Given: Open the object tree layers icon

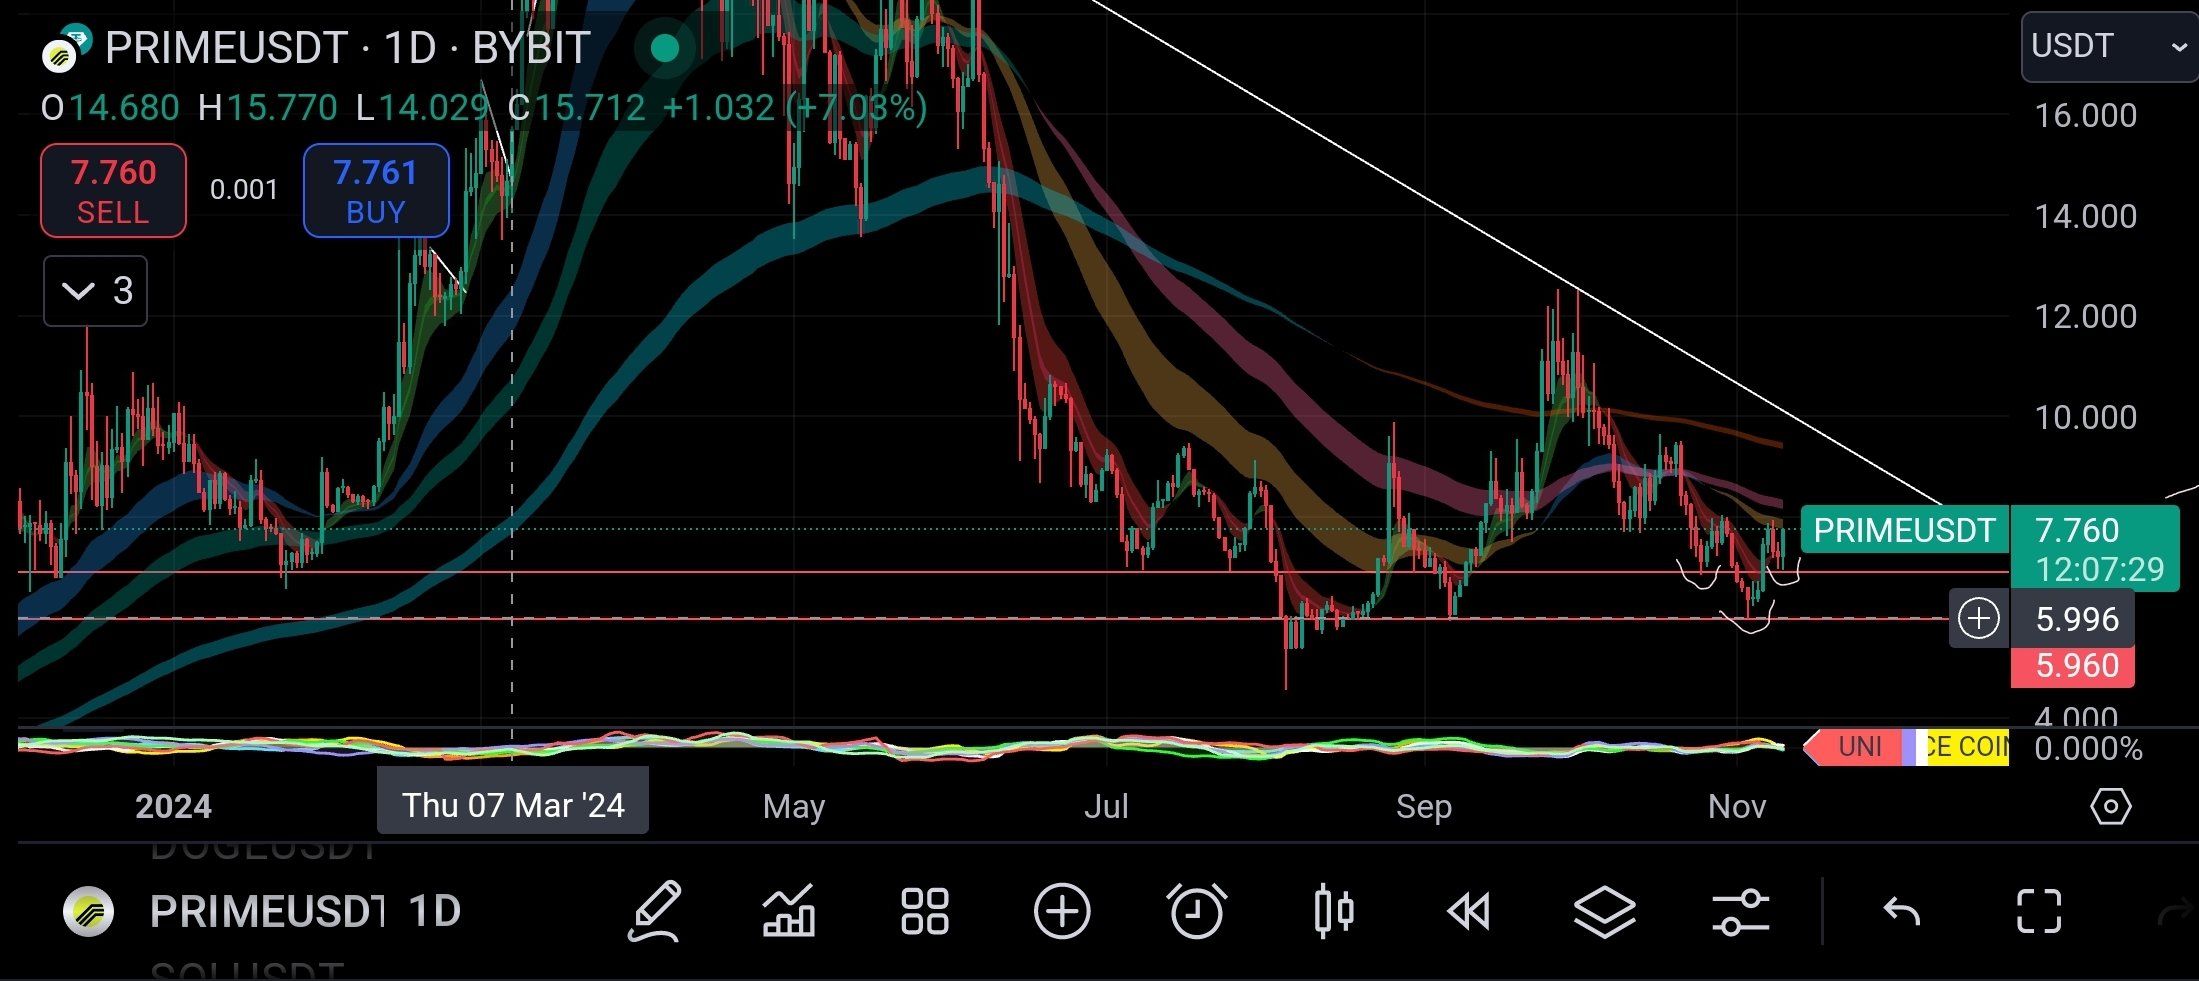Looking at the screenshot, I should click(1605, 912).
